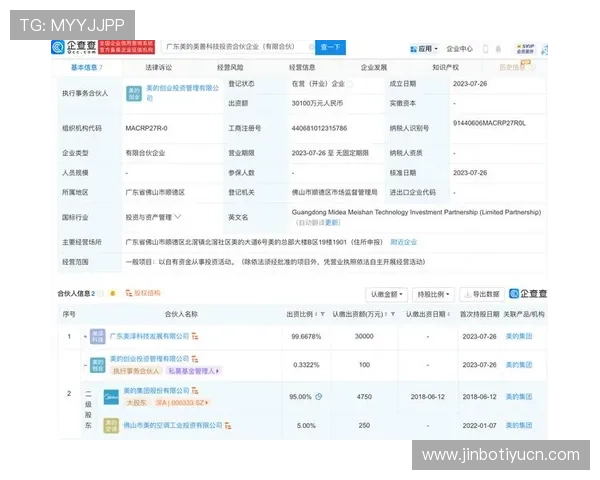Collapse the 美的创业投资管理有限公司 row with its minus toggle
The image size is (600, 480).
[85, 365]
